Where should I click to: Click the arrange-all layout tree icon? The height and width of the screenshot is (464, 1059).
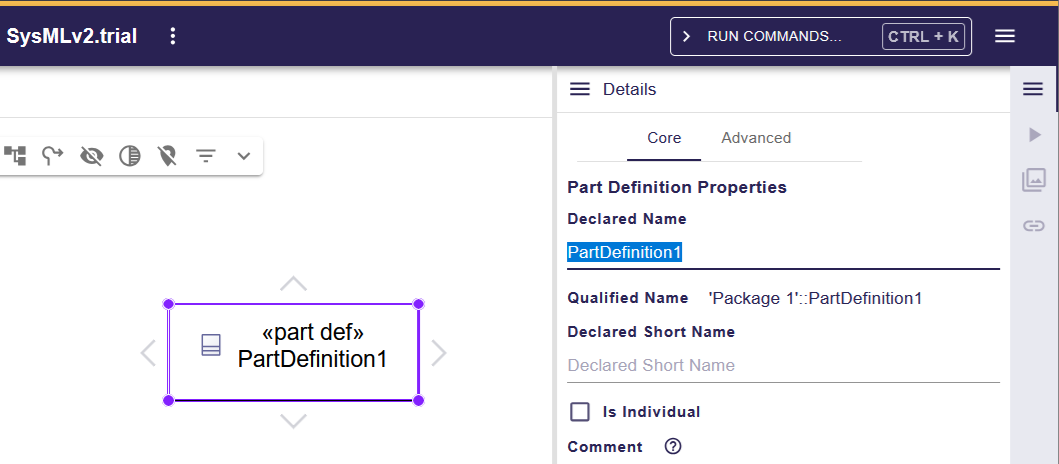pos(15,155)
